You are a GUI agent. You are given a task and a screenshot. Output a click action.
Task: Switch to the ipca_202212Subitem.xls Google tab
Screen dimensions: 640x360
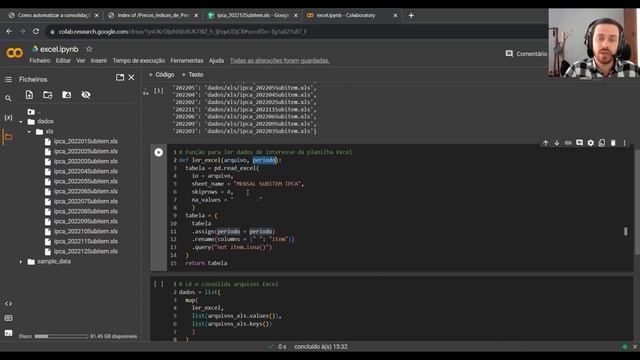(253, 15)
